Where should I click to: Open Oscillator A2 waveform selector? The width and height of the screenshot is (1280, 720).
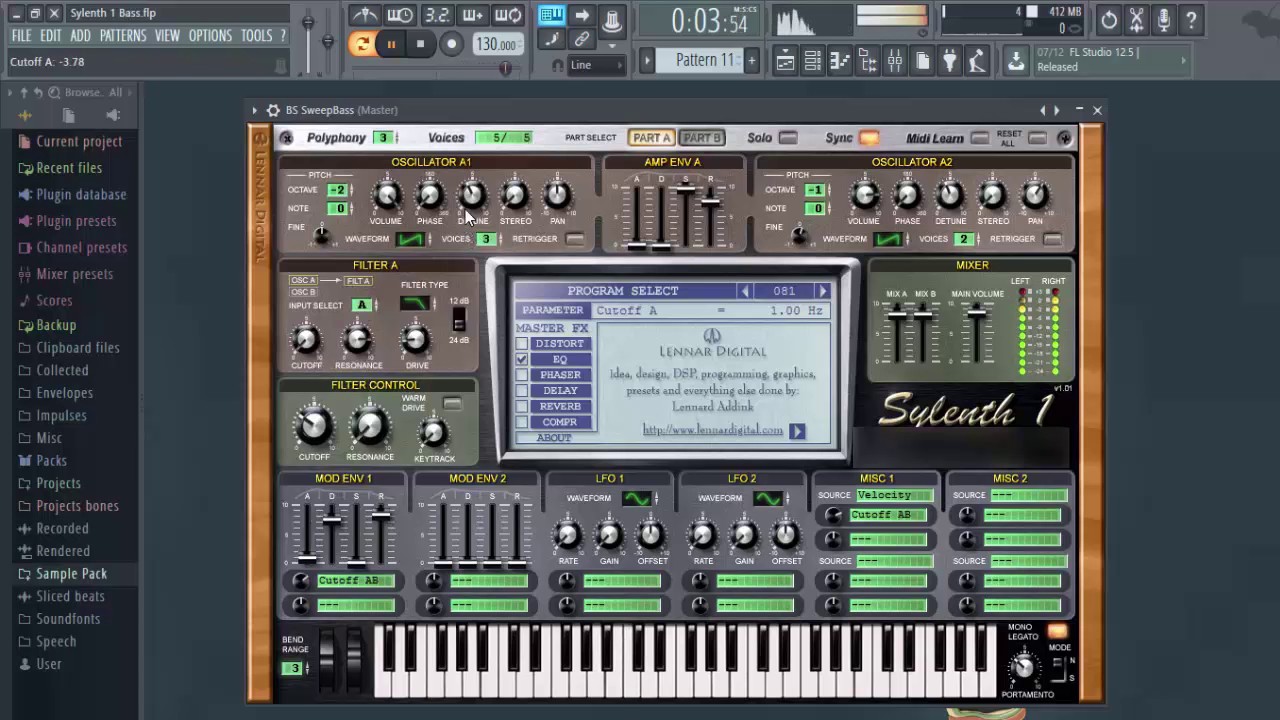tap(888, 239)
